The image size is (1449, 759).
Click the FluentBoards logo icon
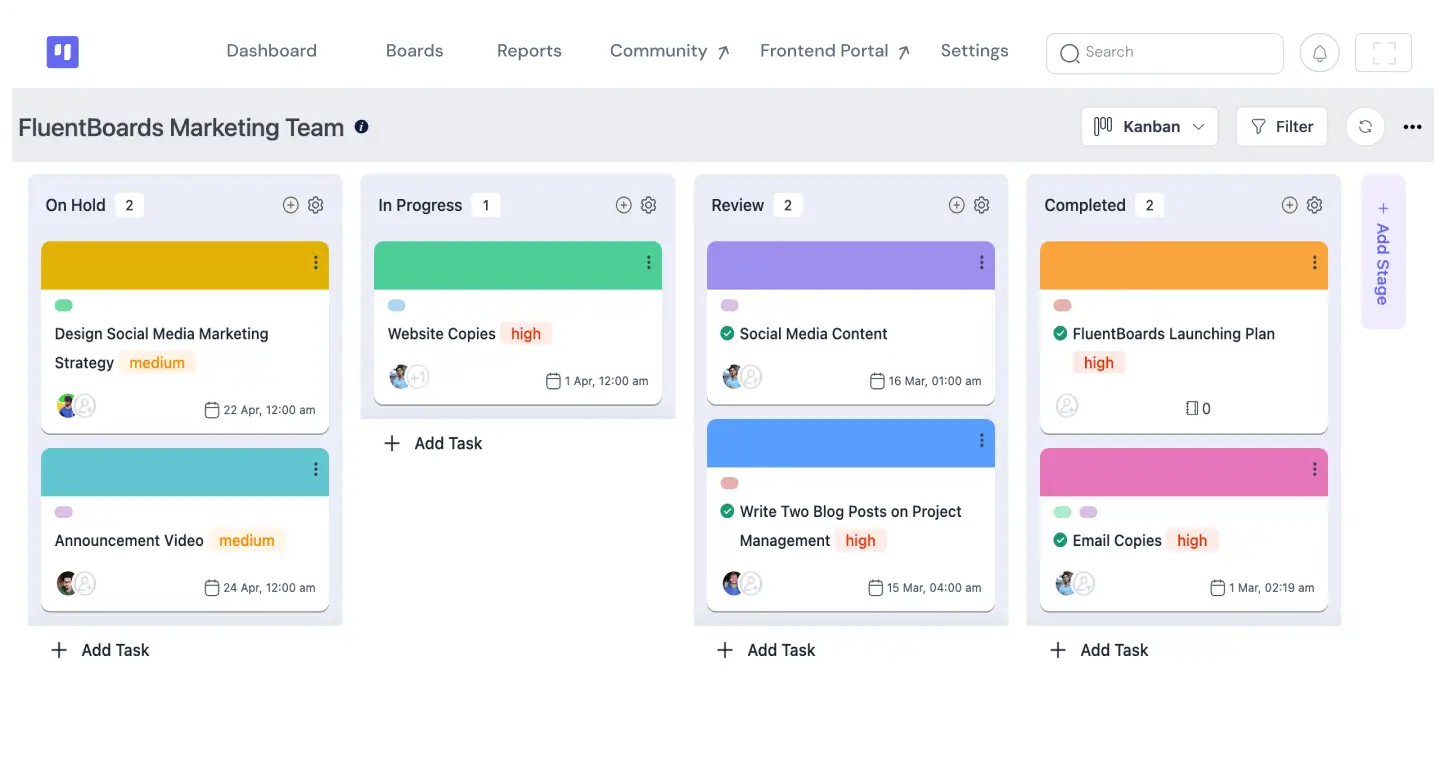(x=62, y=52)
